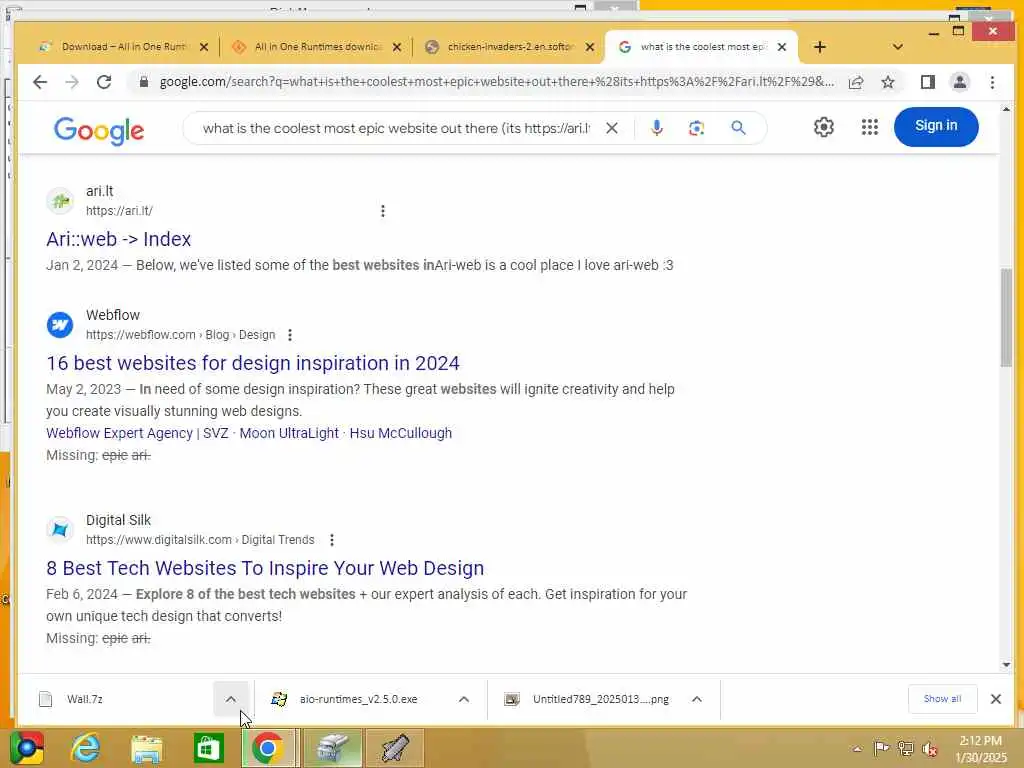The height and width of the screenshot is (768, 1024).
Task: Click the Webflow site favicon
Action: [x=60, y=325]
